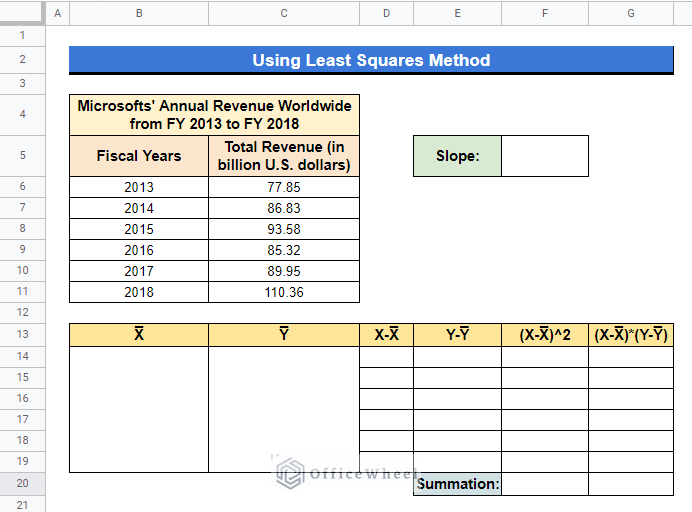The image size is (692, 512).
Task: Click the cell containing 2015
Action: (x=139, y=229)
